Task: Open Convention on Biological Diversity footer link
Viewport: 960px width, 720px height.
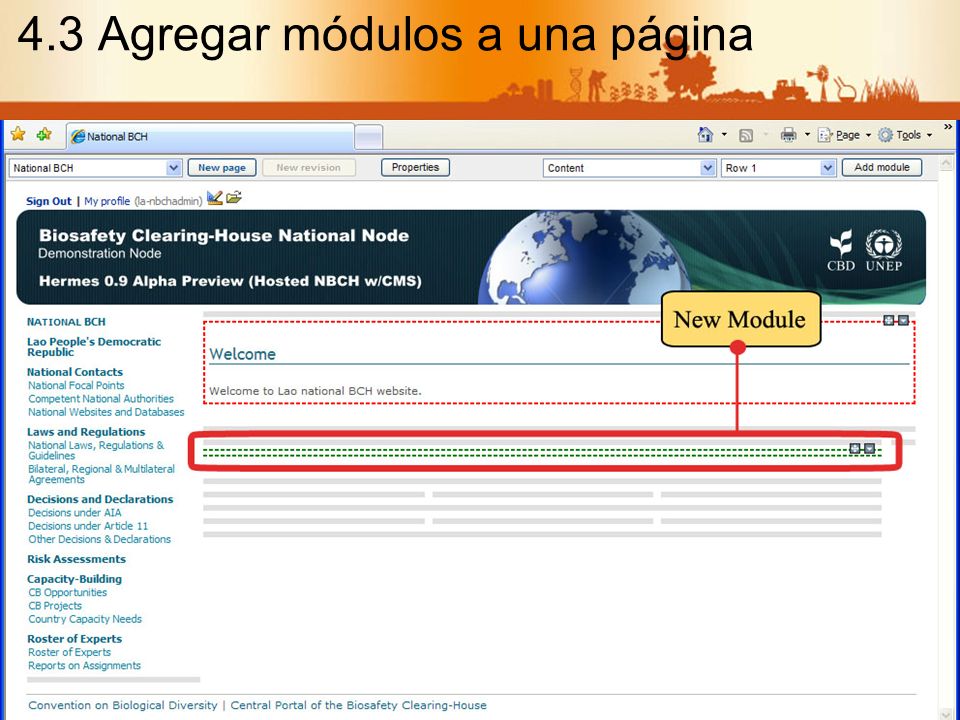Action: click(x=122, y=705)
